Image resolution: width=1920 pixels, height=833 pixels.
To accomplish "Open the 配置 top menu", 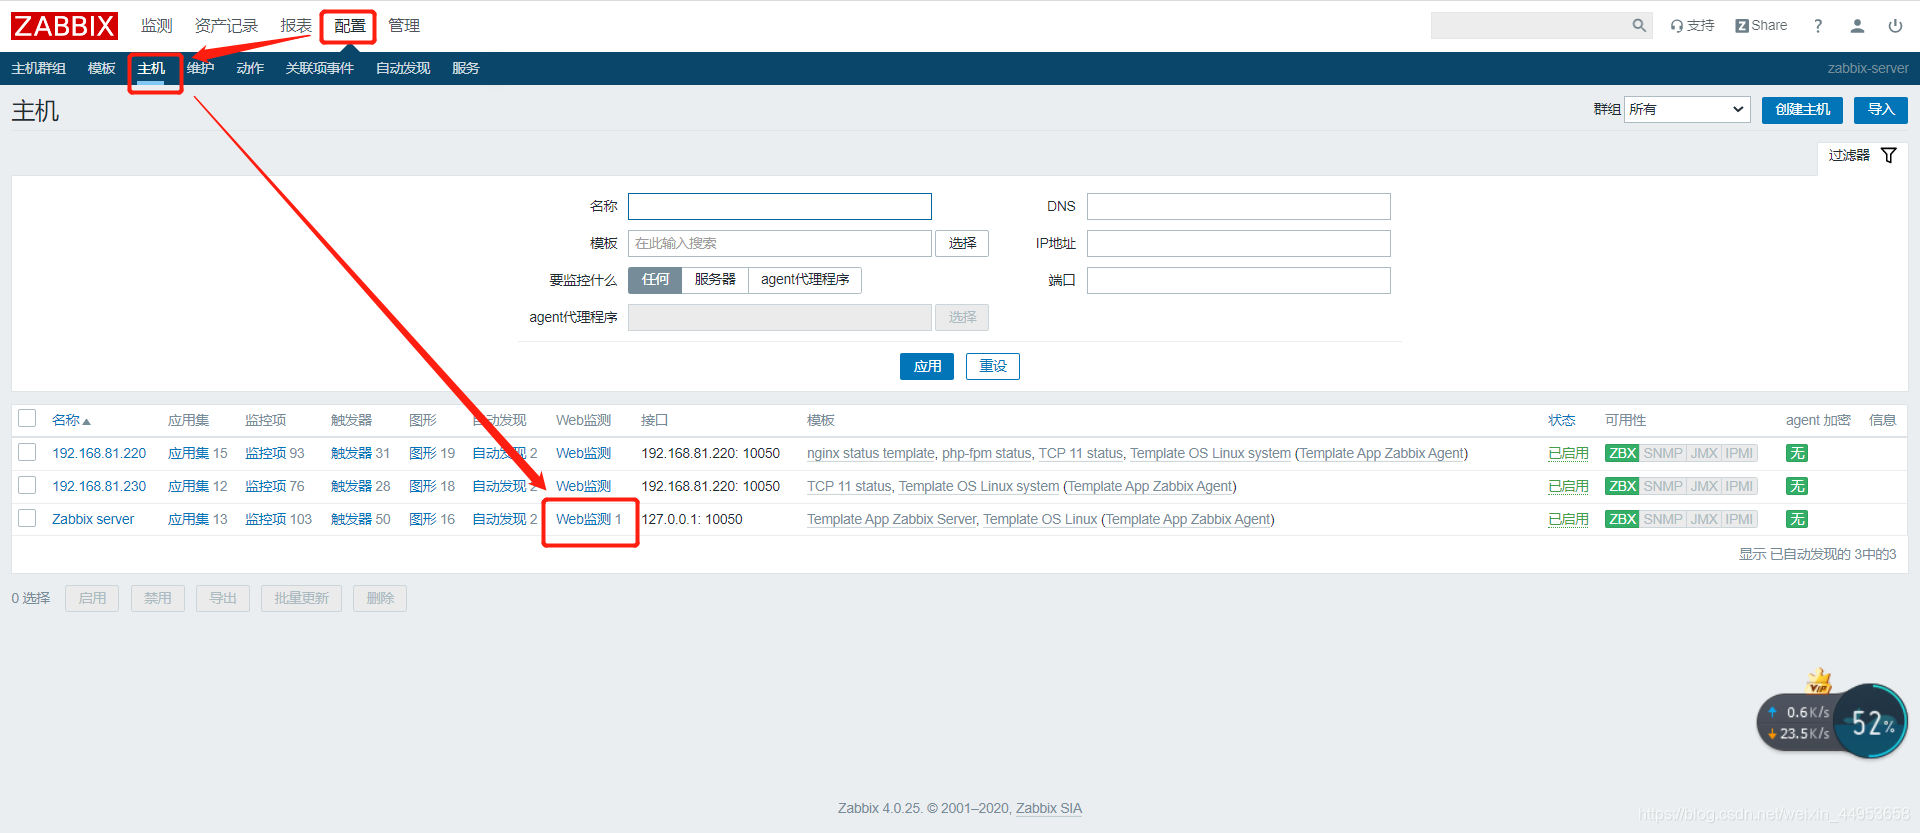I will click(350, 26).
